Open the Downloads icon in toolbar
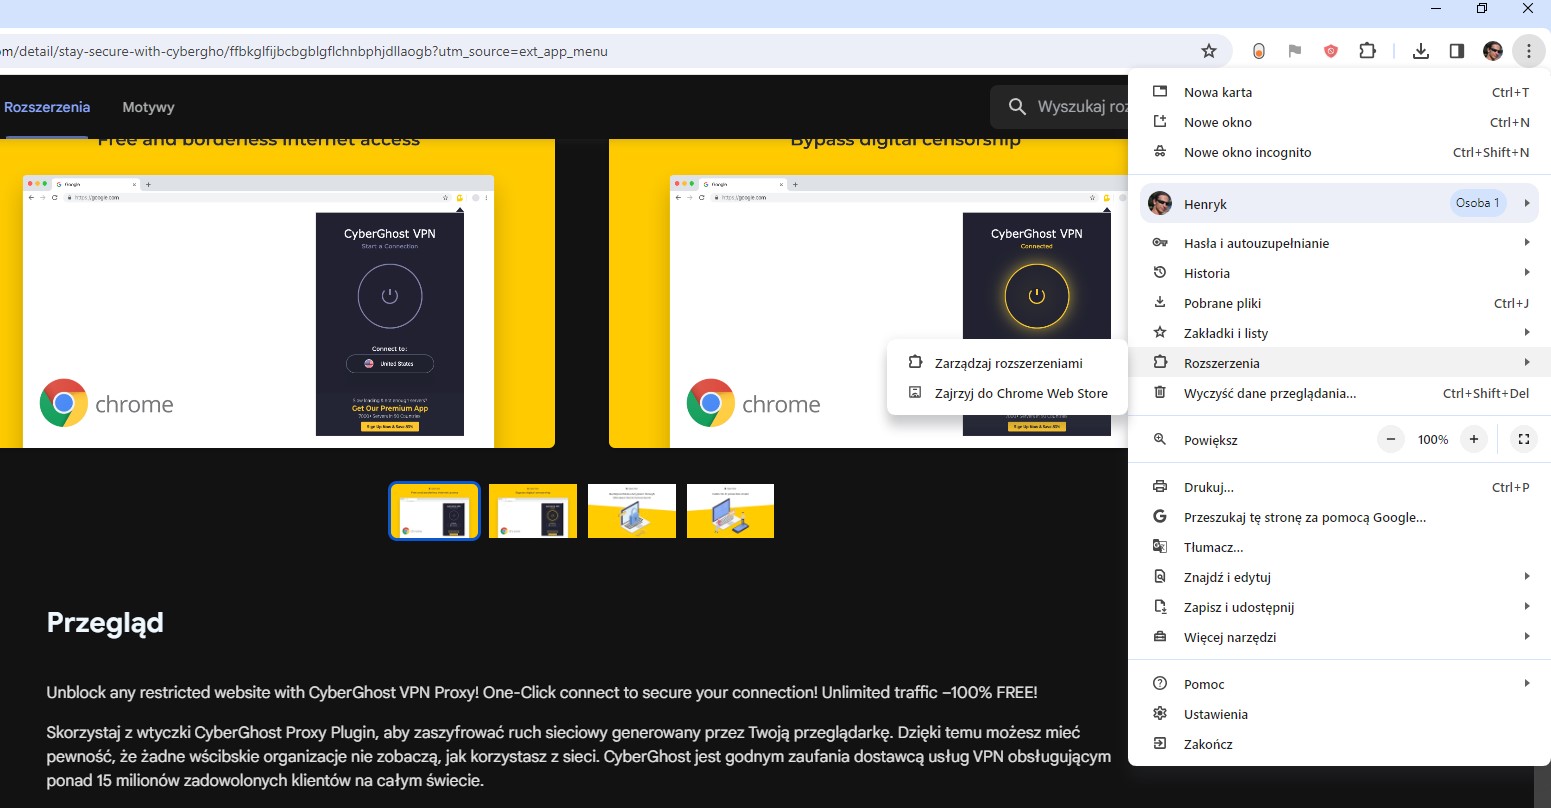This screenshot has width=1551, height=808. tap(1420, 51)
